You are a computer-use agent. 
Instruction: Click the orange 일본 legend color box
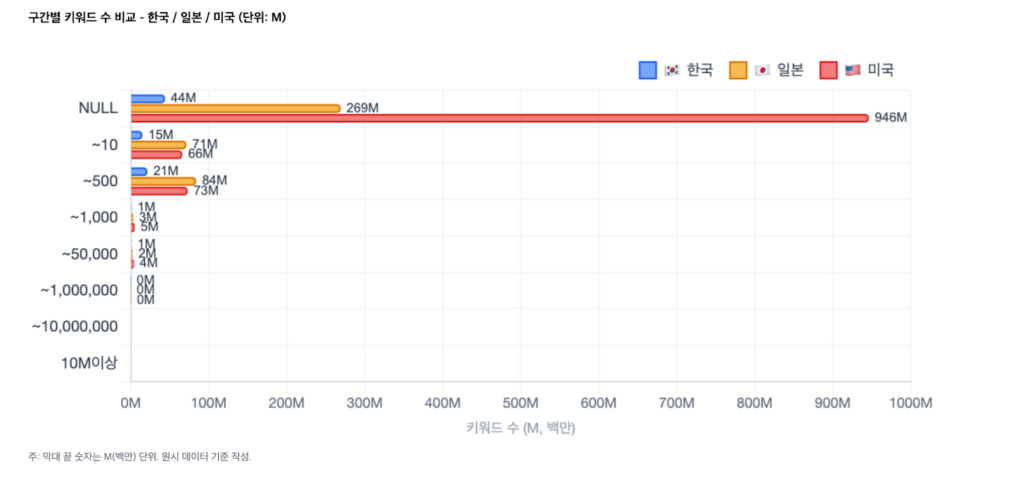[x=739, y=70]
